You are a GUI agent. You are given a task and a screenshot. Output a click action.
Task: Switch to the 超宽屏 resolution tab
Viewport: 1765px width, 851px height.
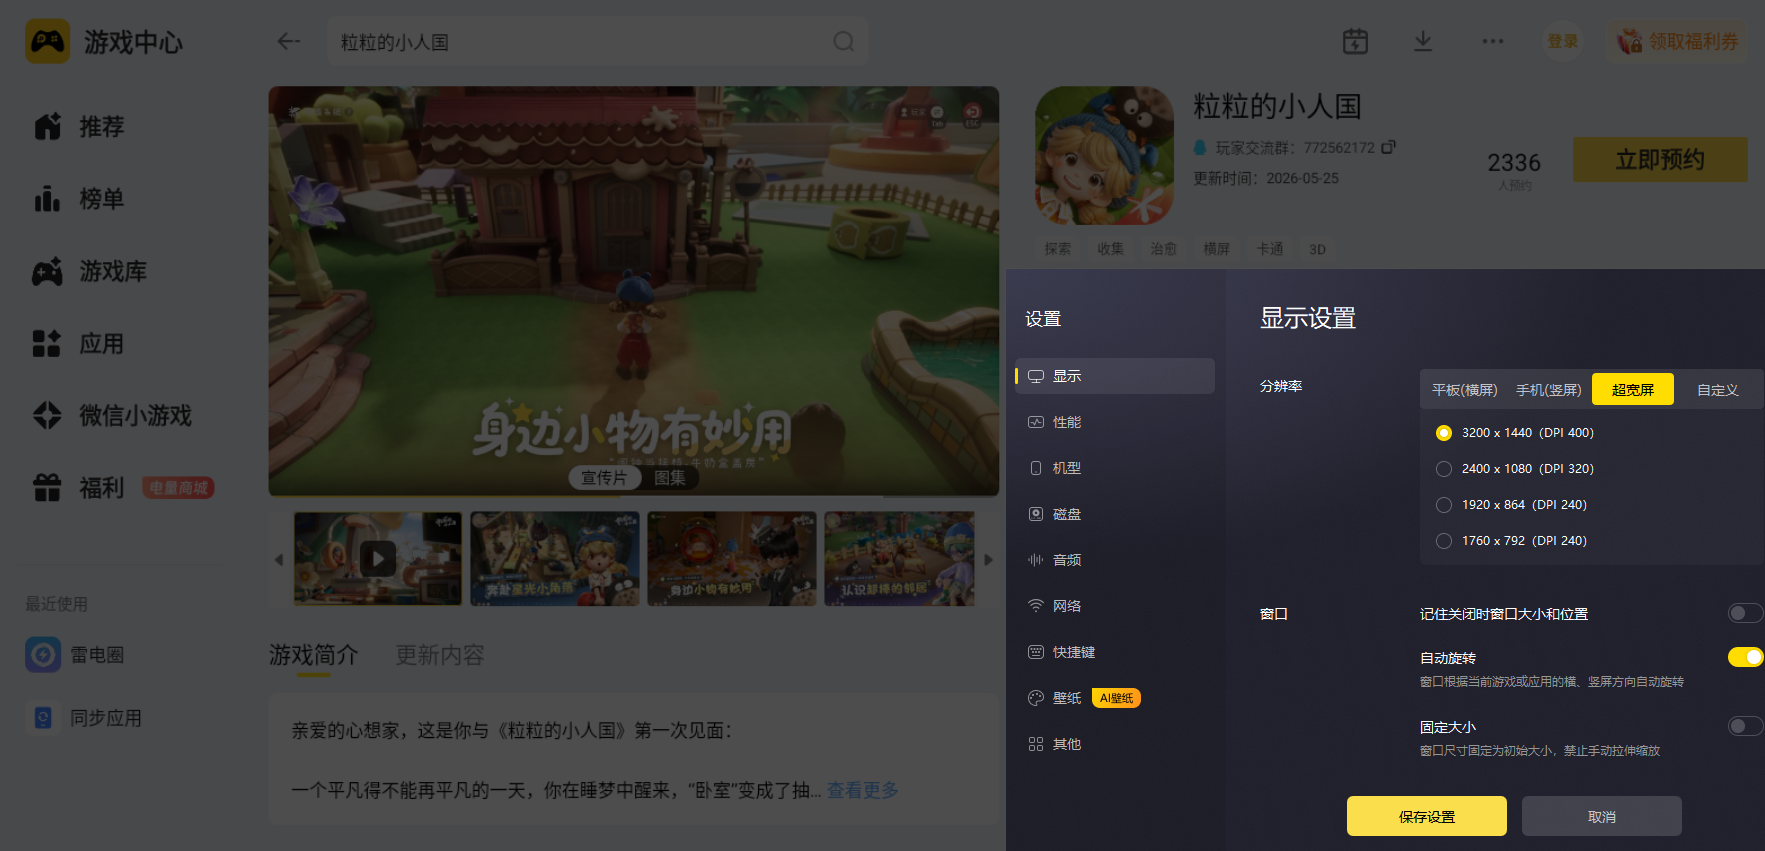click(1633, 390)
